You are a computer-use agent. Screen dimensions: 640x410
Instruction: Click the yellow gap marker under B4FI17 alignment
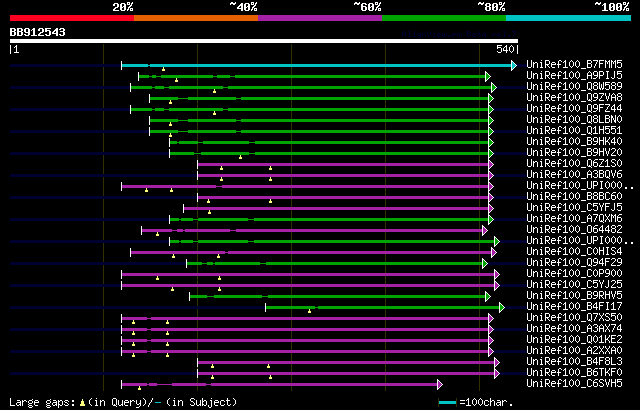click(x=309, y=311)
